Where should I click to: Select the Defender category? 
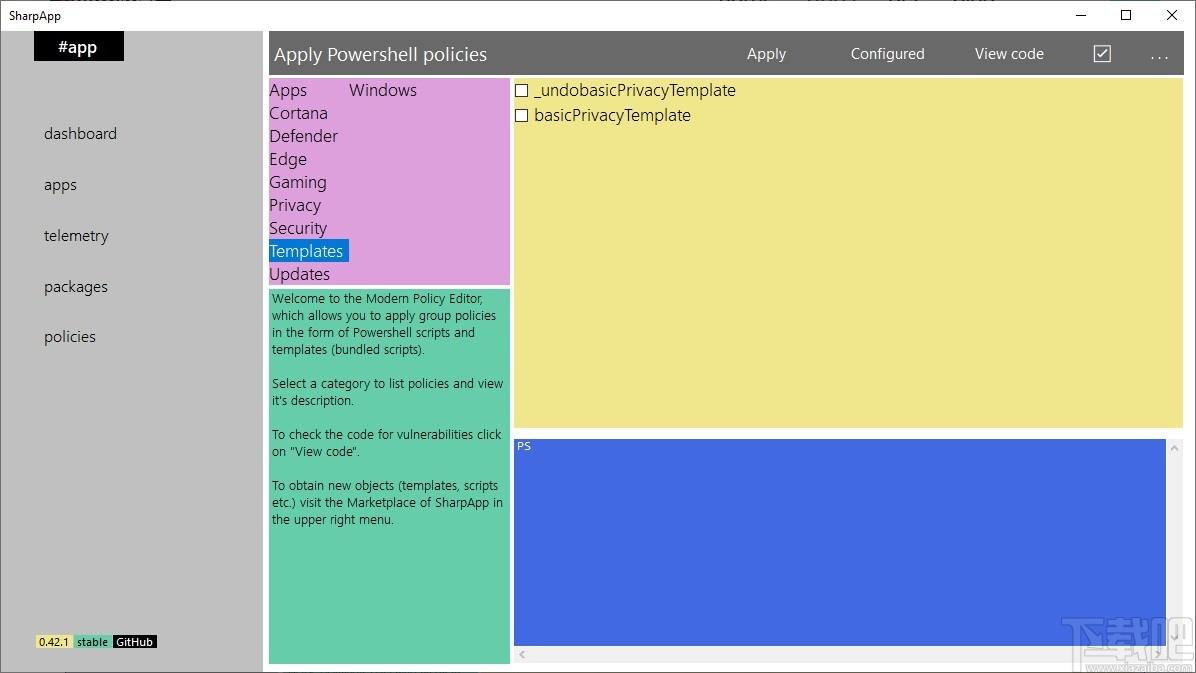(x=304, y=136)
